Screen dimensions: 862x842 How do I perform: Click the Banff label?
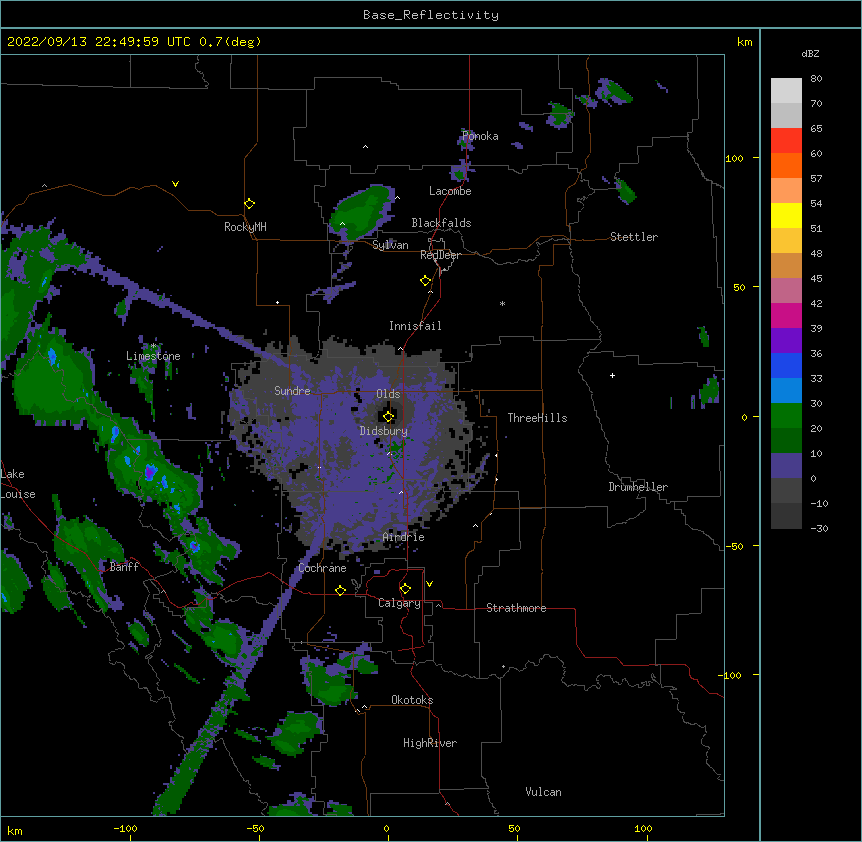[x=124, y=567]
